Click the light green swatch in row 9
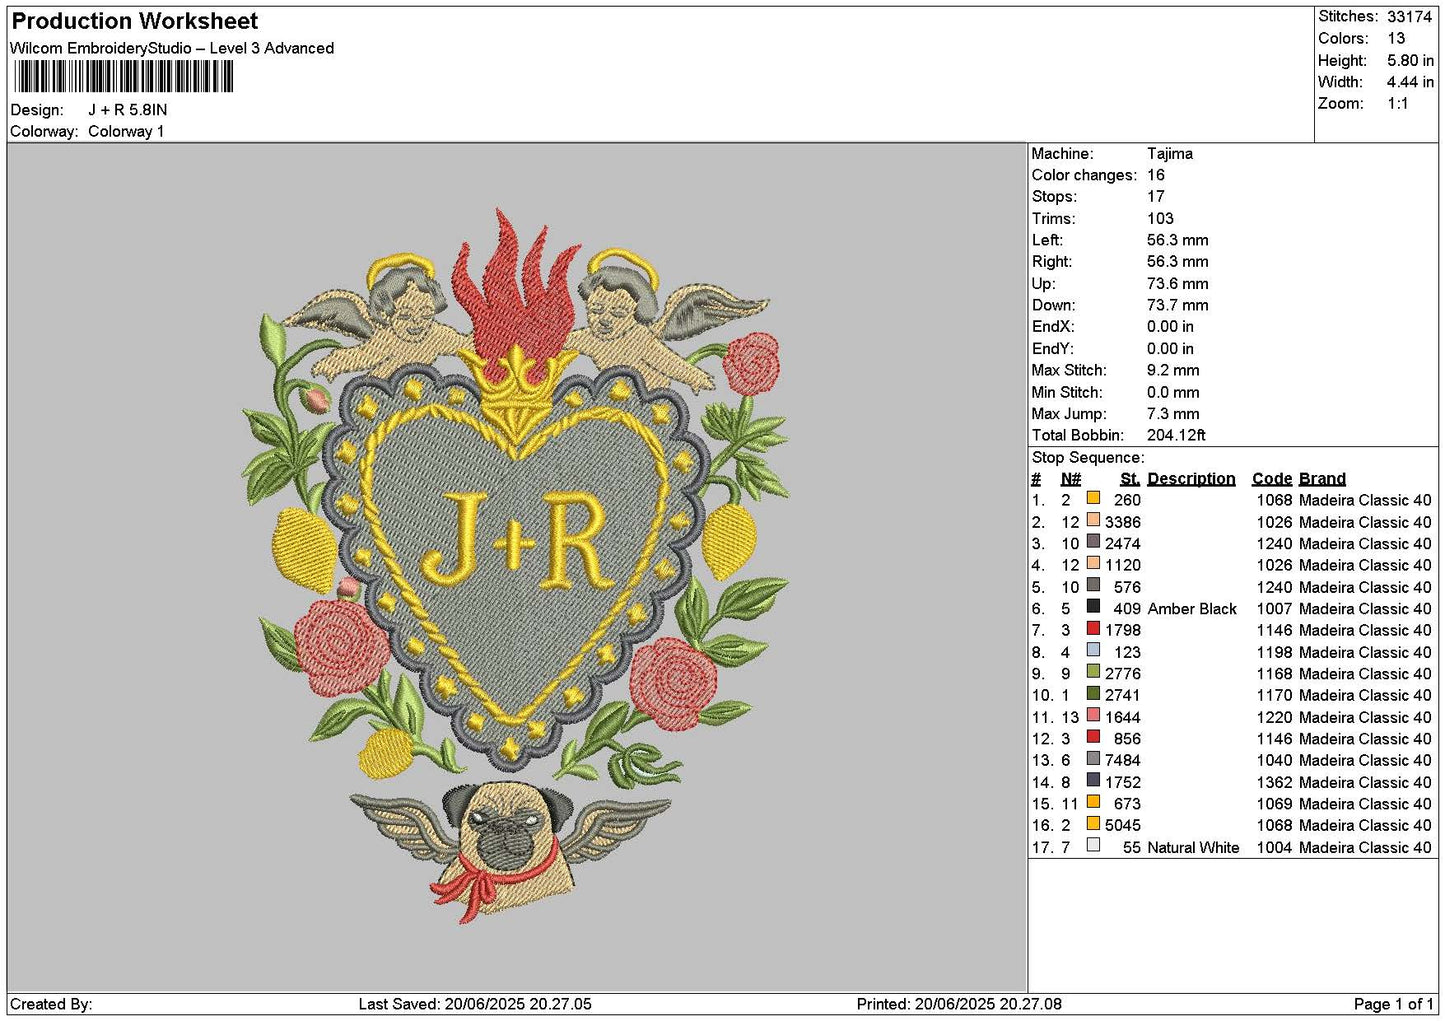This screenshot has width=1445, height=1021. 1093,672
